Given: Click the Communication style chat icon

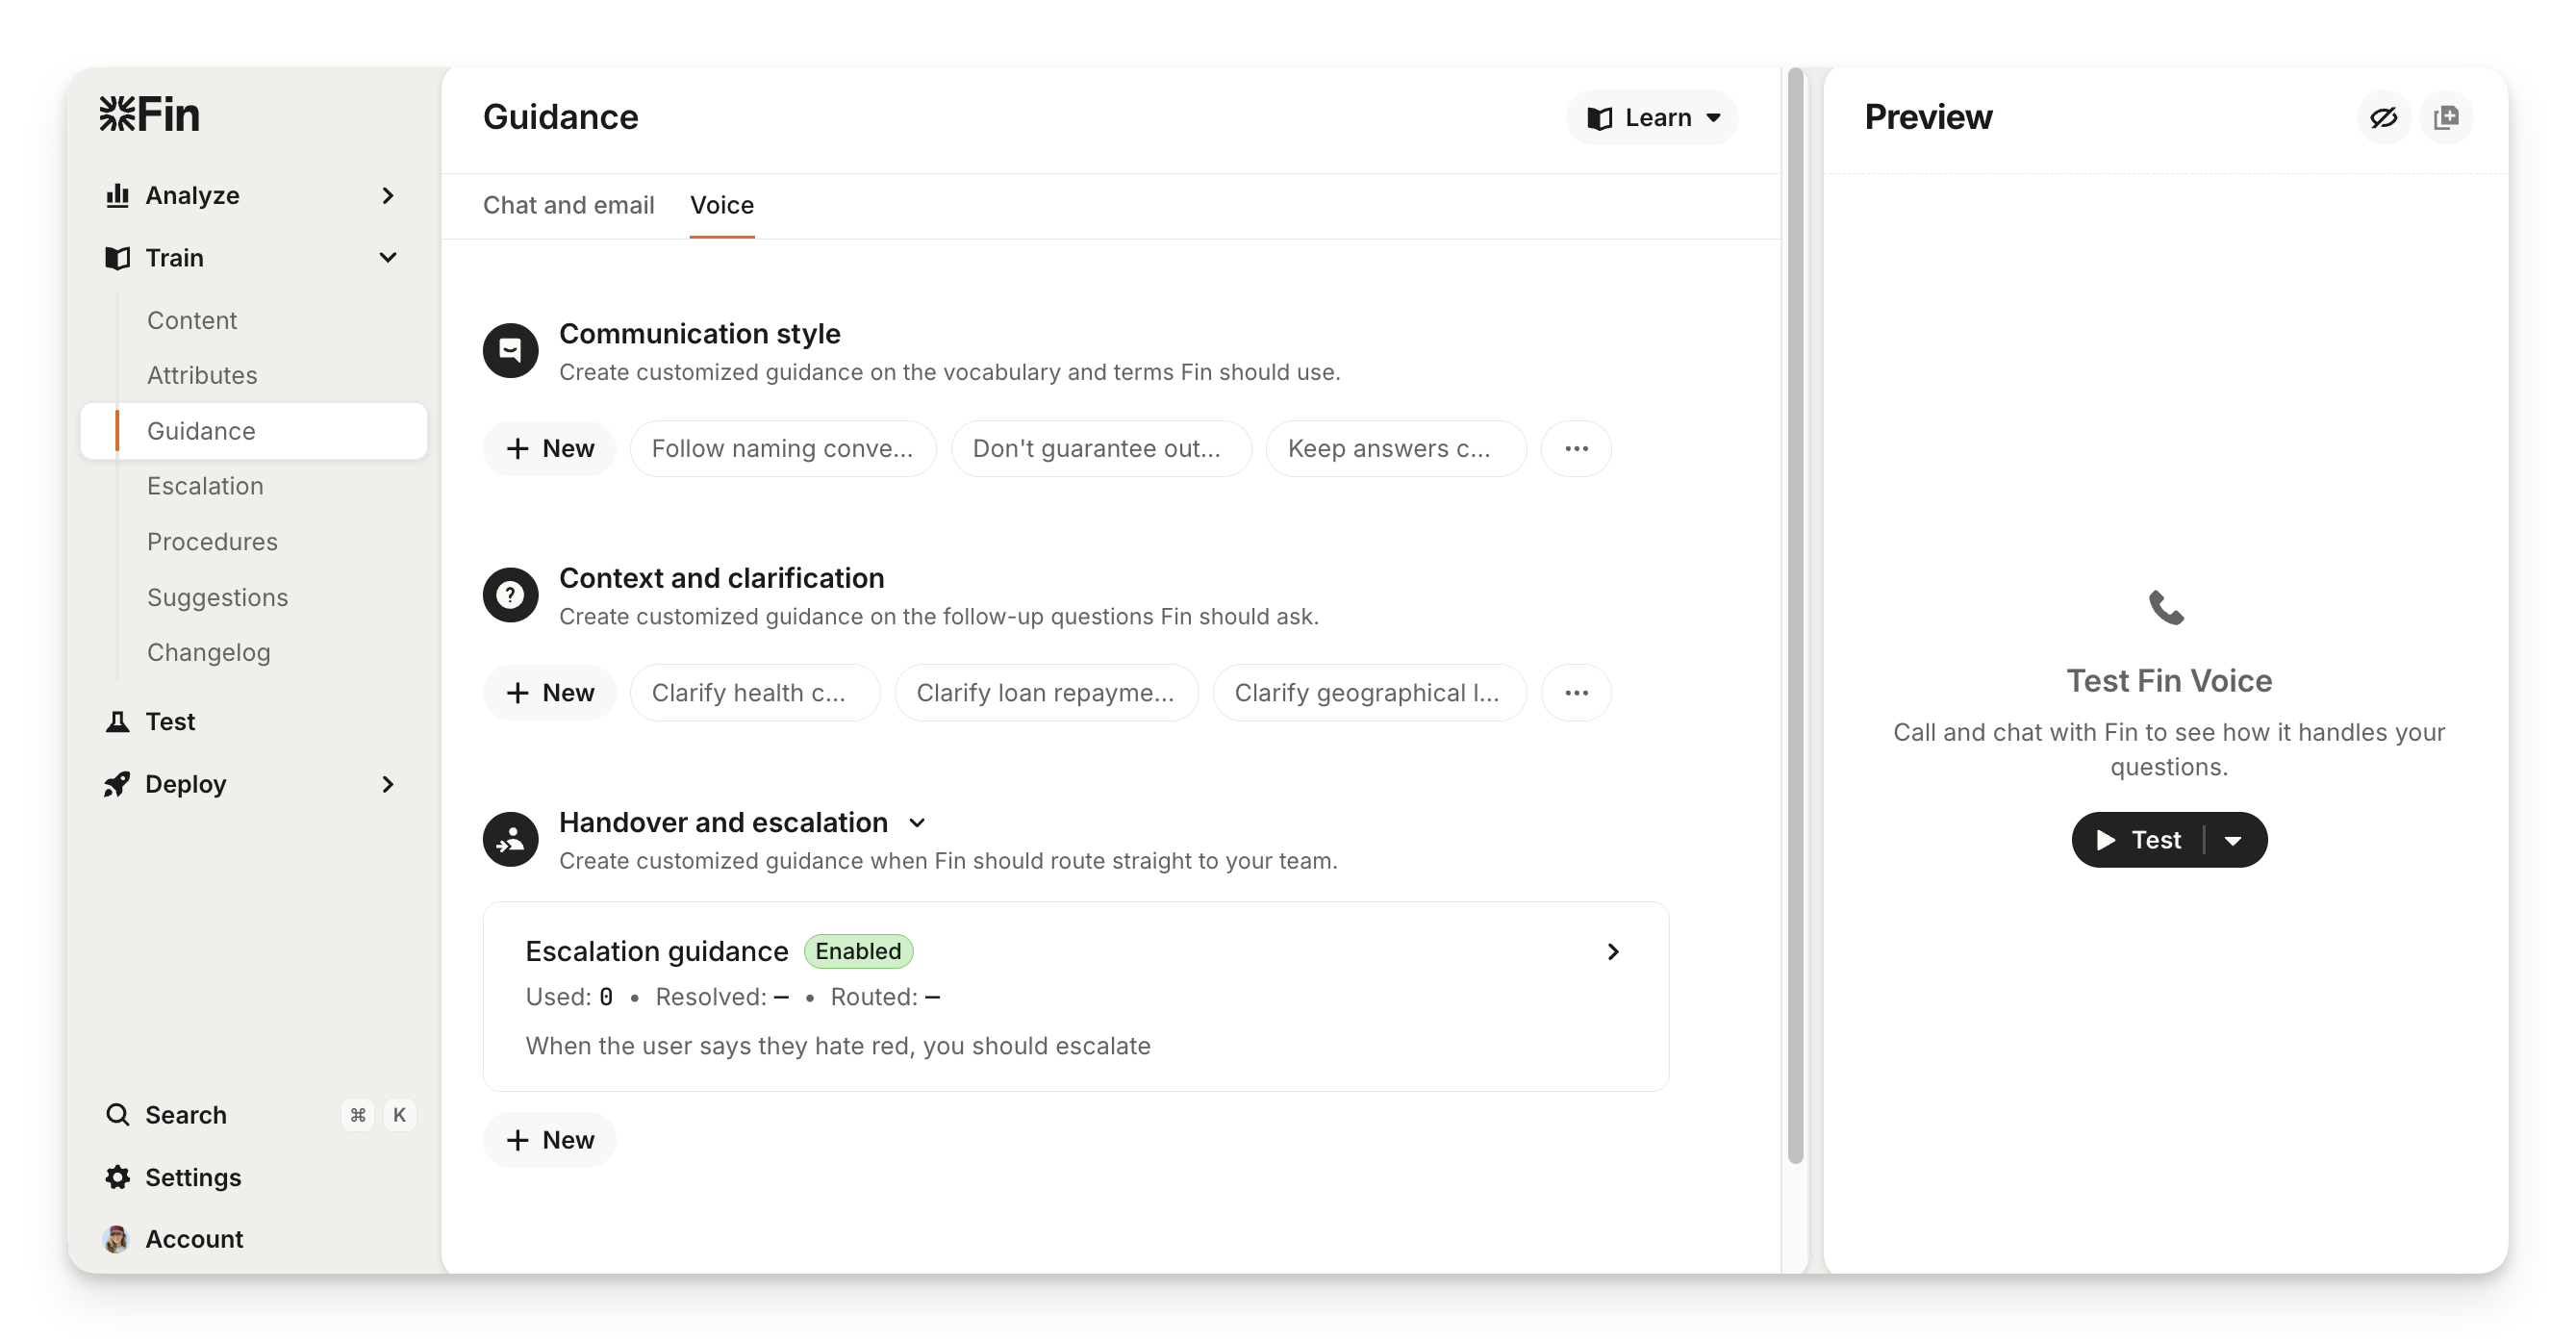Looking at the screenshot, I should (511, 350).
